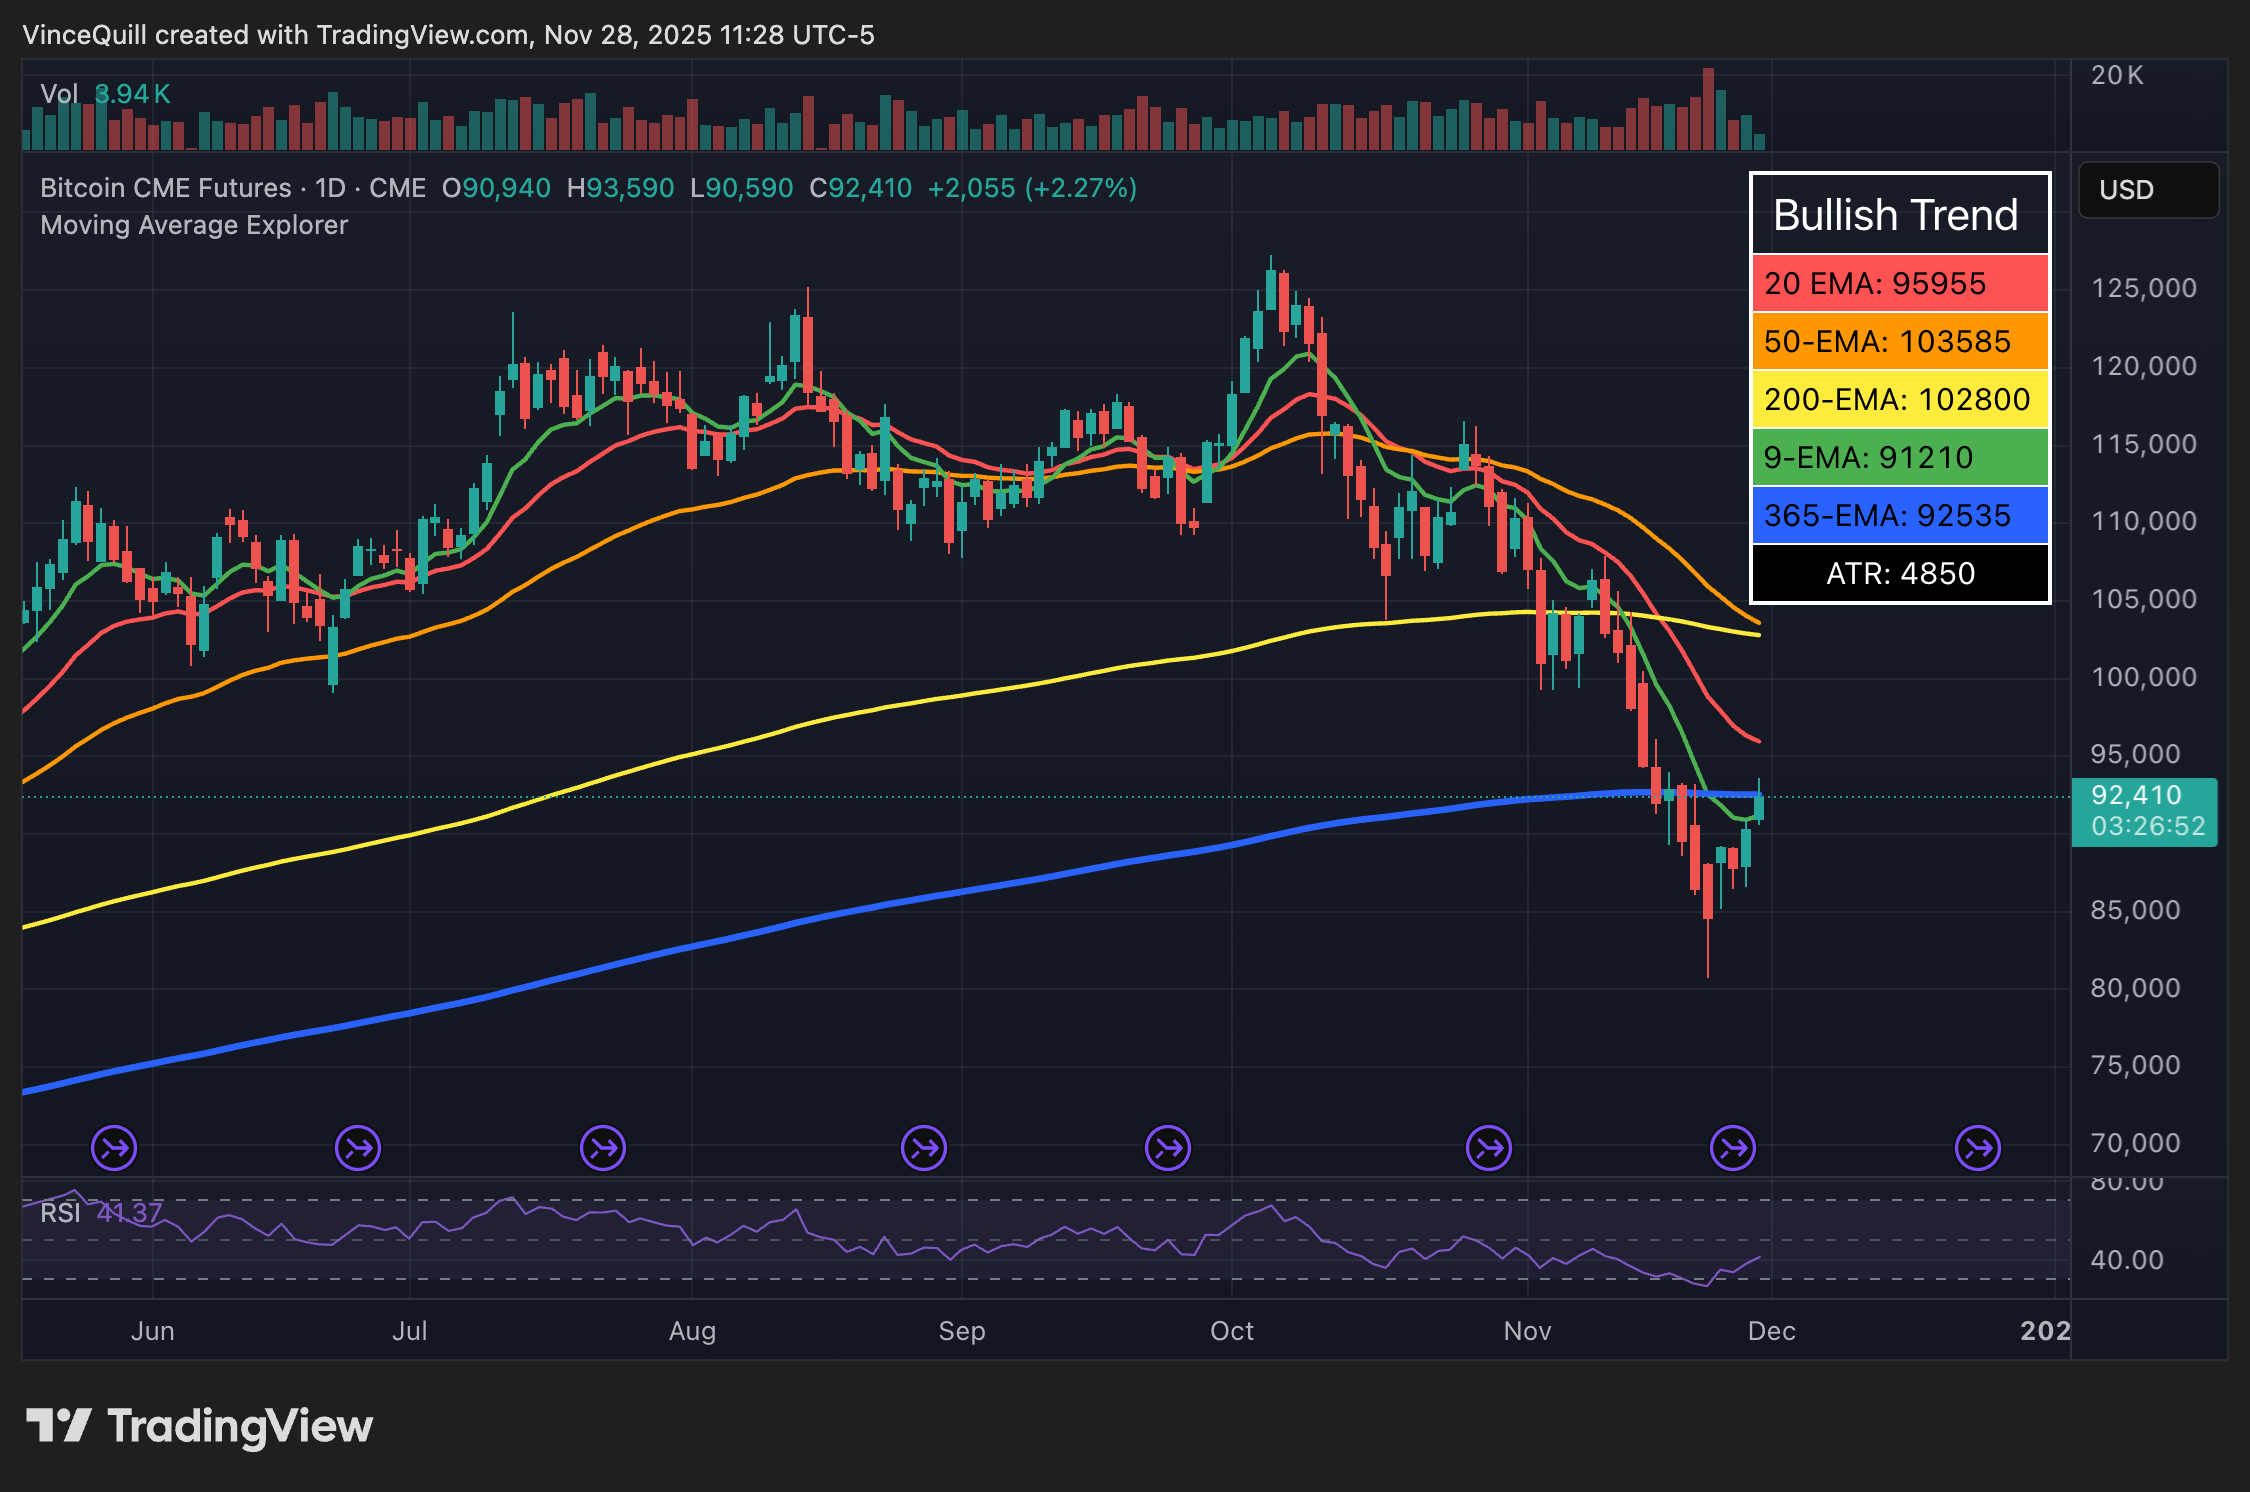Toggle the Moving Average Explorer indicator

coord(193,225)
